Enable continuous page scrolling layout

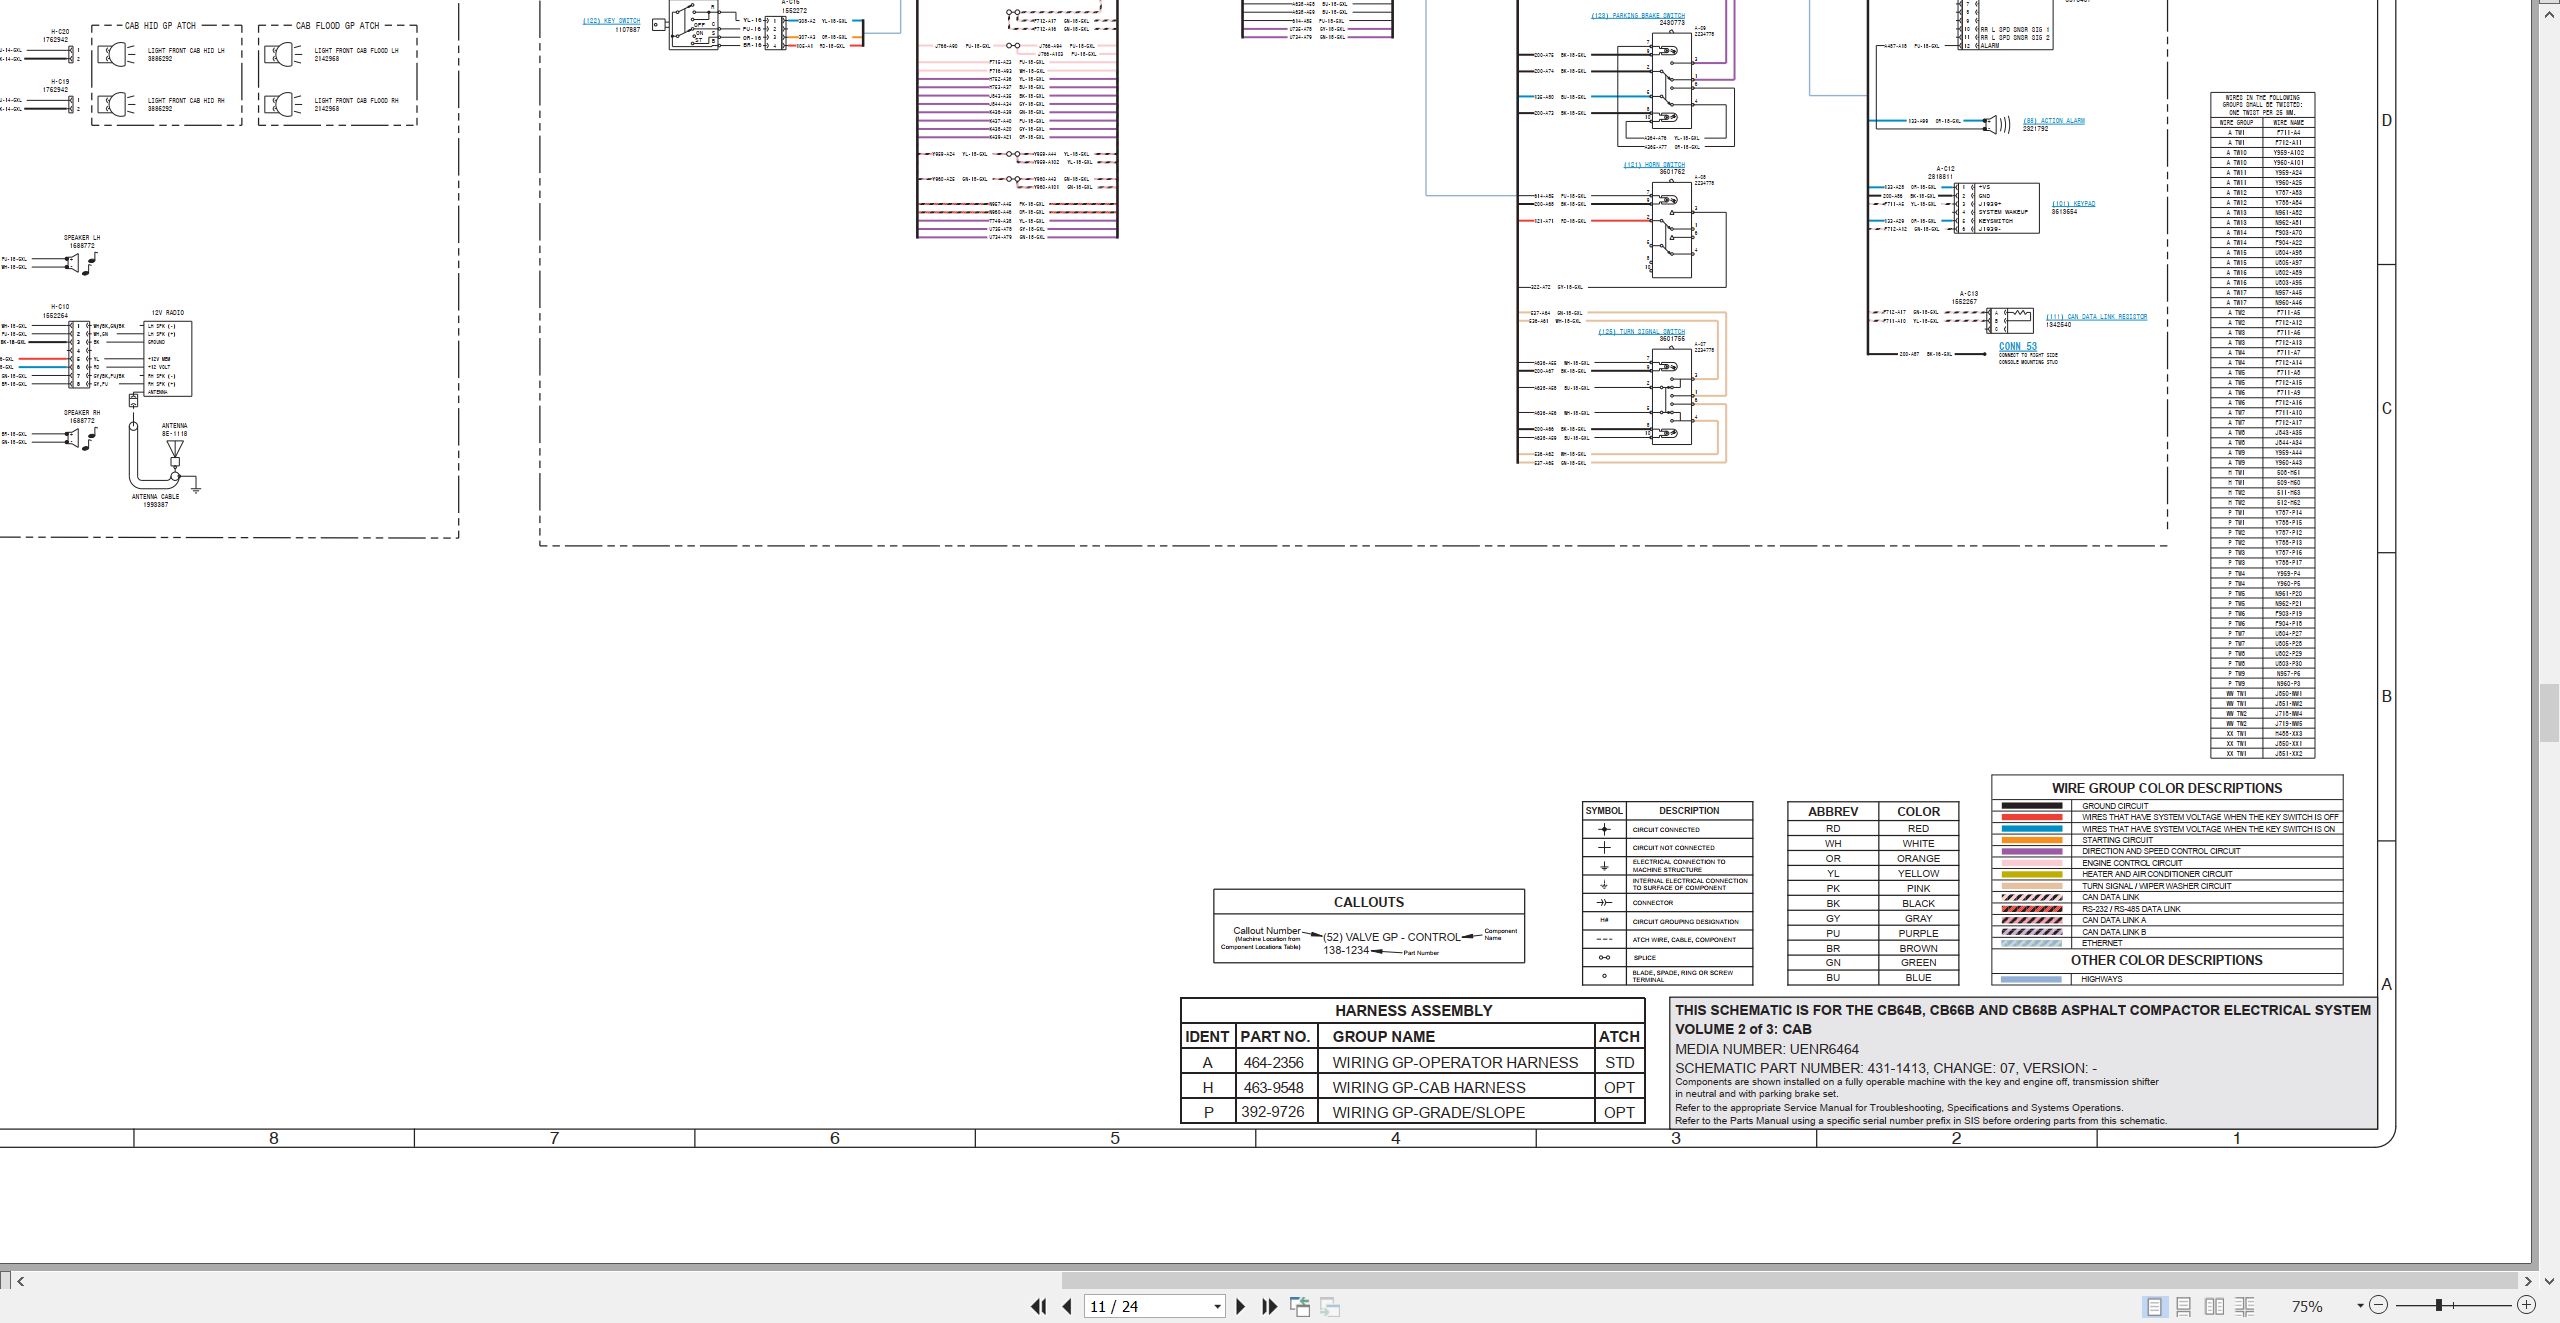pyautogui.click(x=2184, y=1306)
